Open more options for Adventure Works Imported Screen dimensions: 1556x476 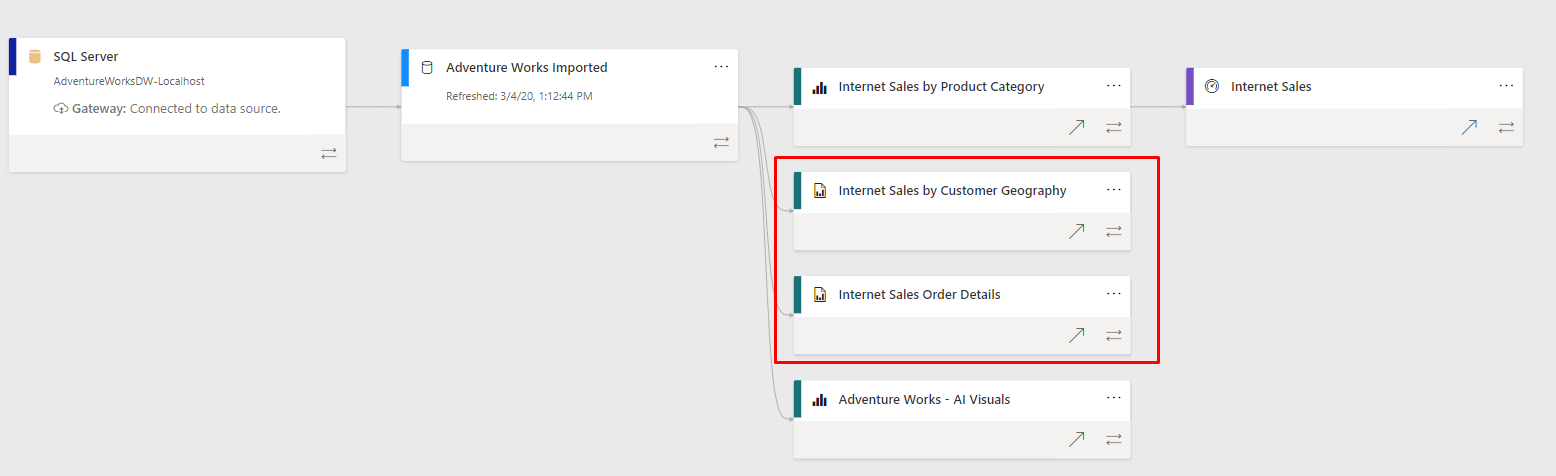click(721, 67)
